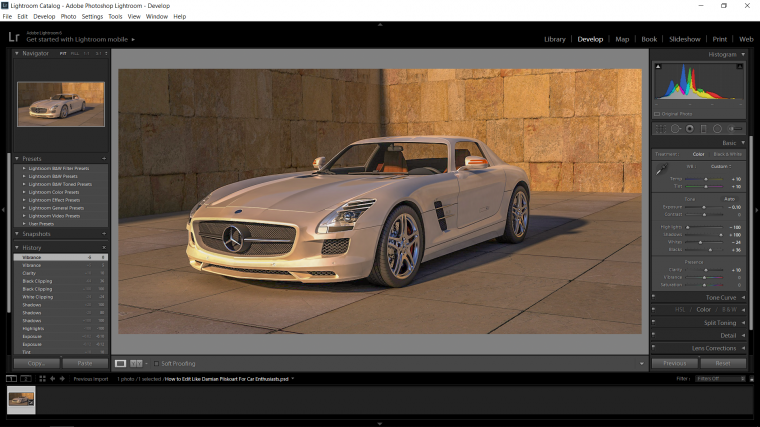Clear history with the History X icon
This screenshot has height=427, width=760.
pyautogui.click(x=104, y=247)
